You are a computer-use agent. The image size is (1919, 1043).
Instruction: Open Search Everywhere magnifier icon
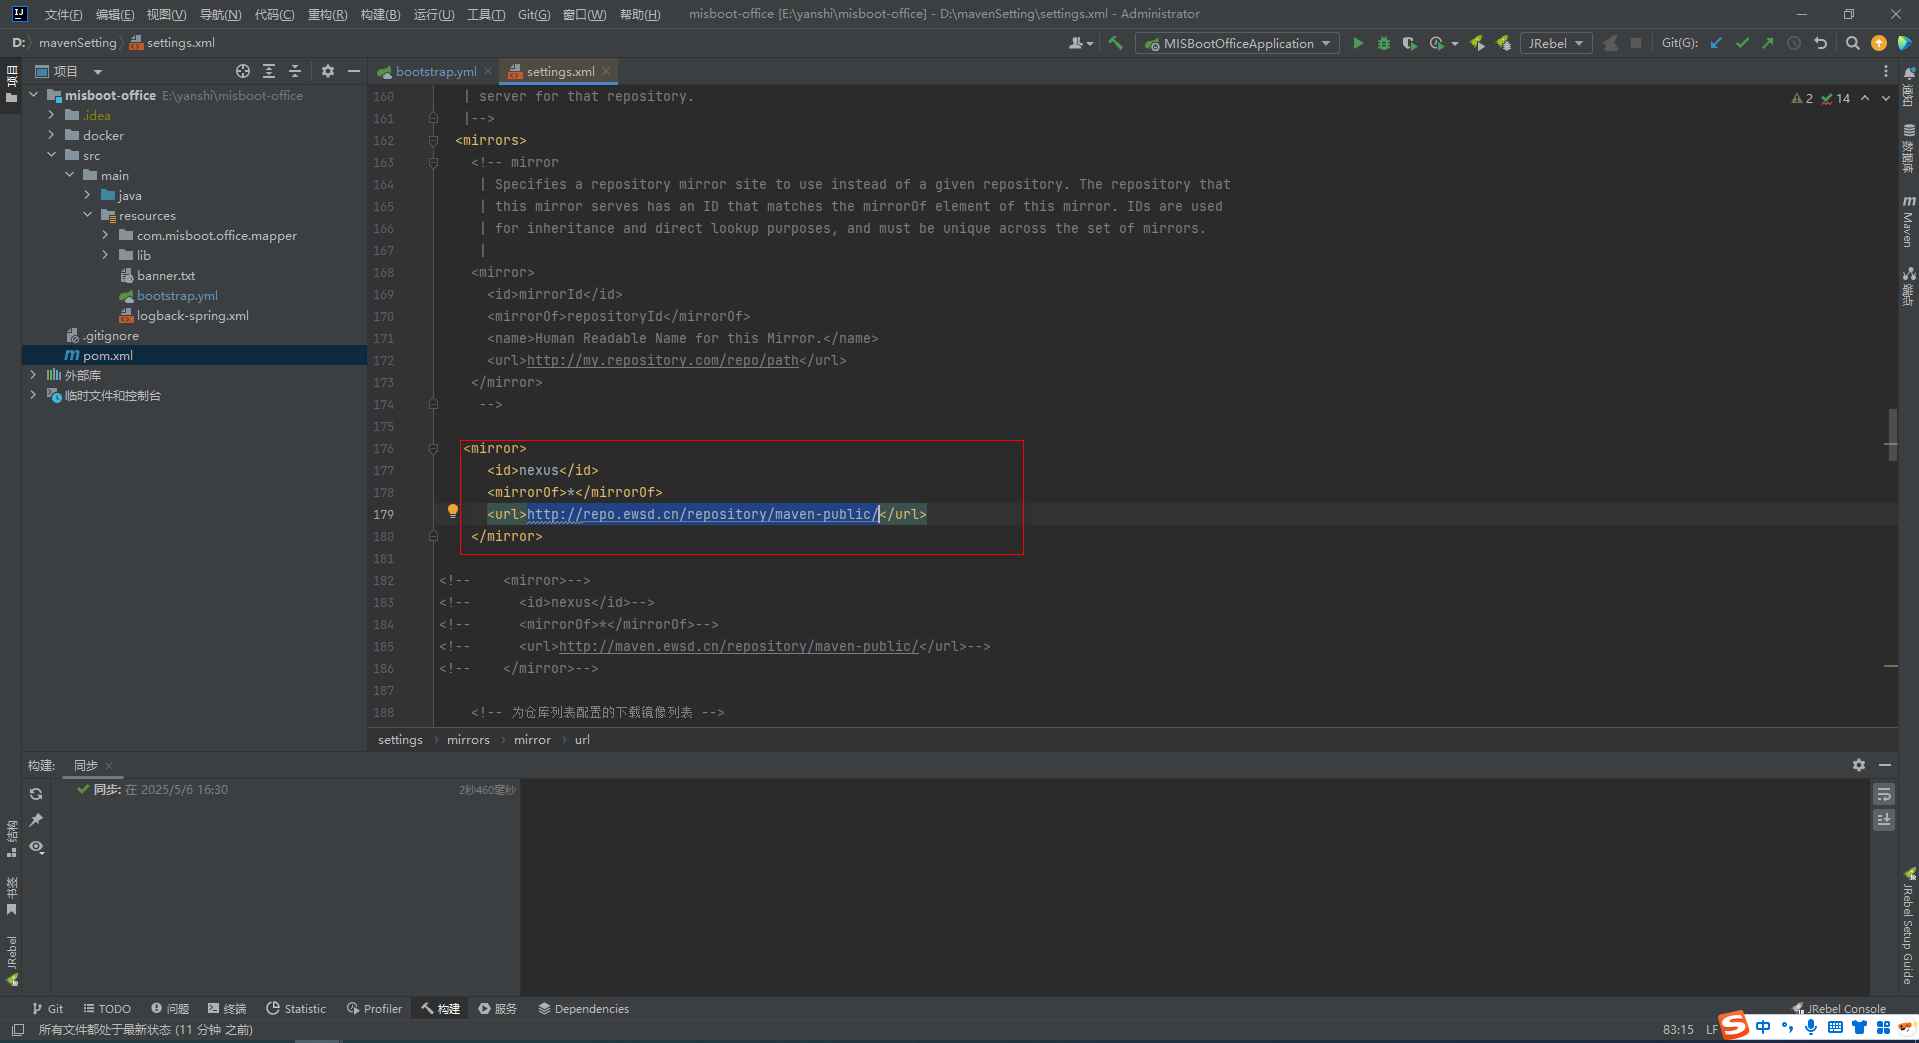(1852, 43)
